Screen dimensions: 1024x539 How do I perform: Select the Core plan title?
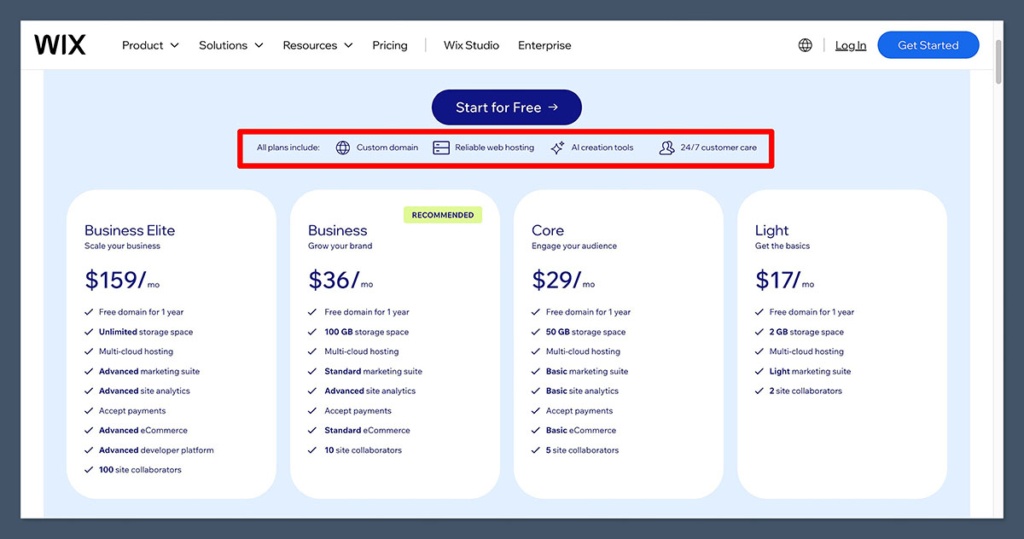point(547,230)
